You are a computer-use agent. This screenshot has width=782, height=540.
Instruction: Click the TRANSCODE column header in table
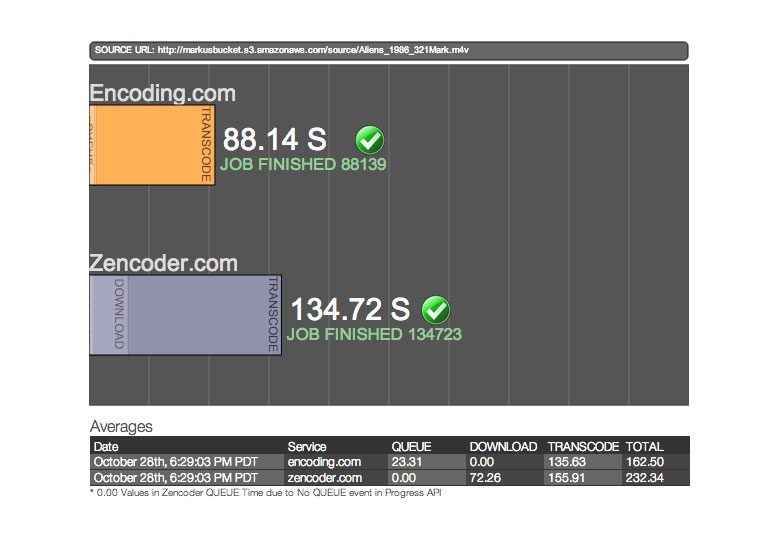tap(583, 447)
